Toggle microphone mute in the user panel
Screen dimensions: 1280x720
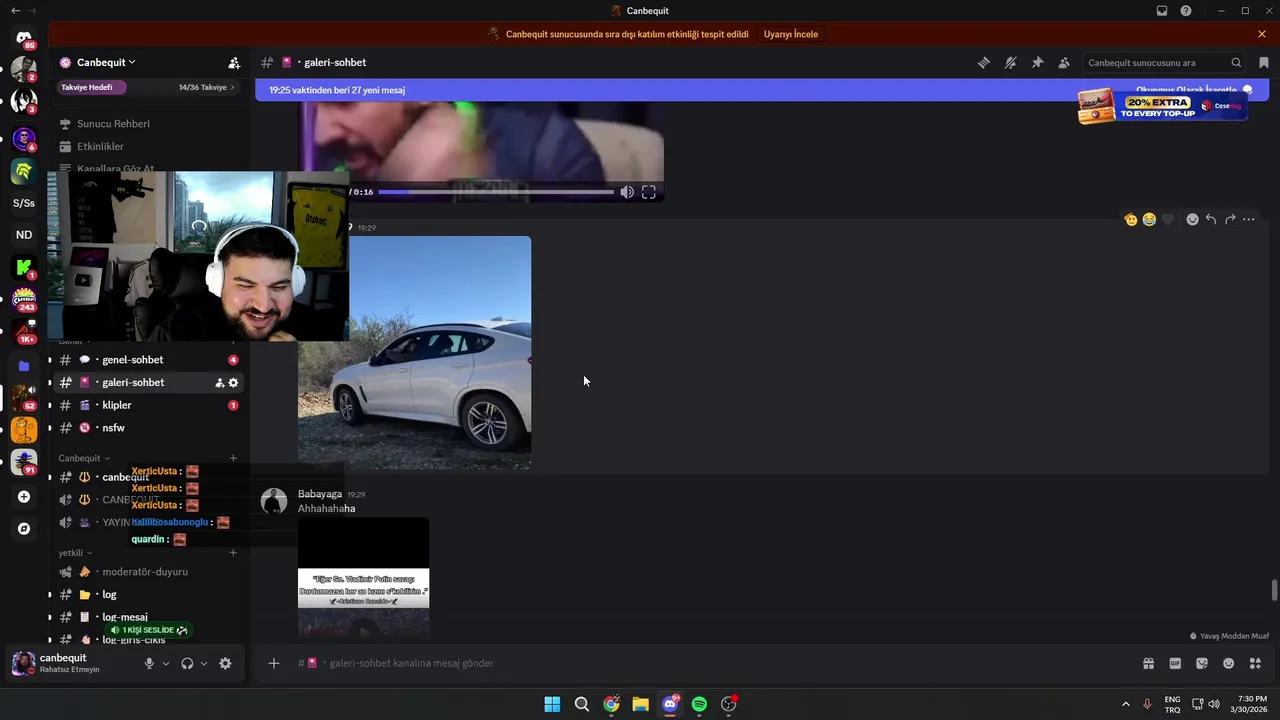point(149,664)
